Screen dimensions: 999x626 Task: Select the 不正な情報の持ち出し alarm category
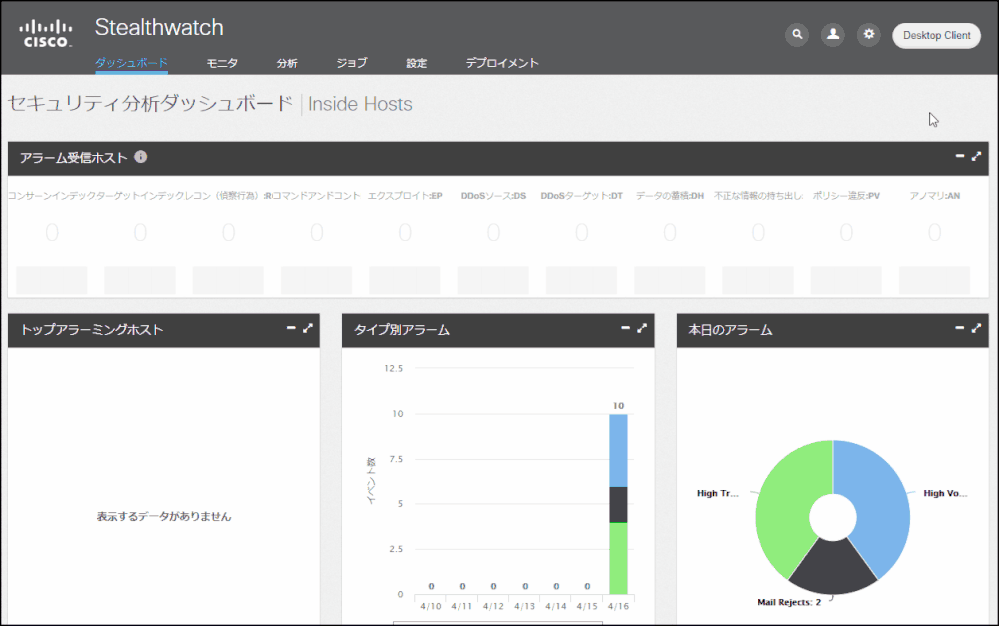[758, 196]
